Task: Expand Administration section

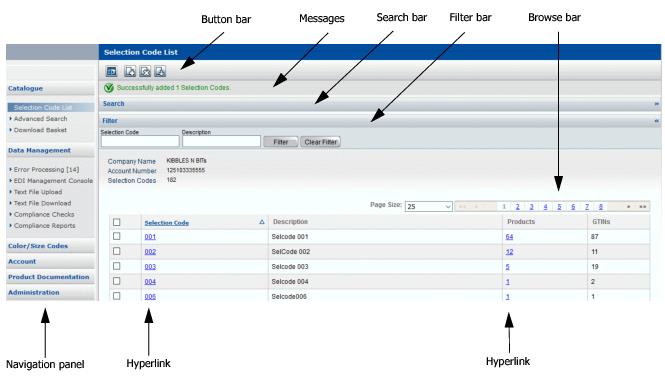Action: tap(34, 293)
